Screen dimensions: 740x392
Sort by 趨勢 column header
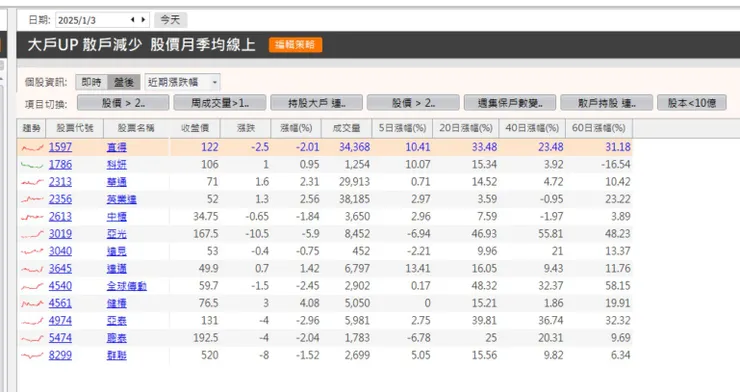pyautogui.click(x=32, y=128)
